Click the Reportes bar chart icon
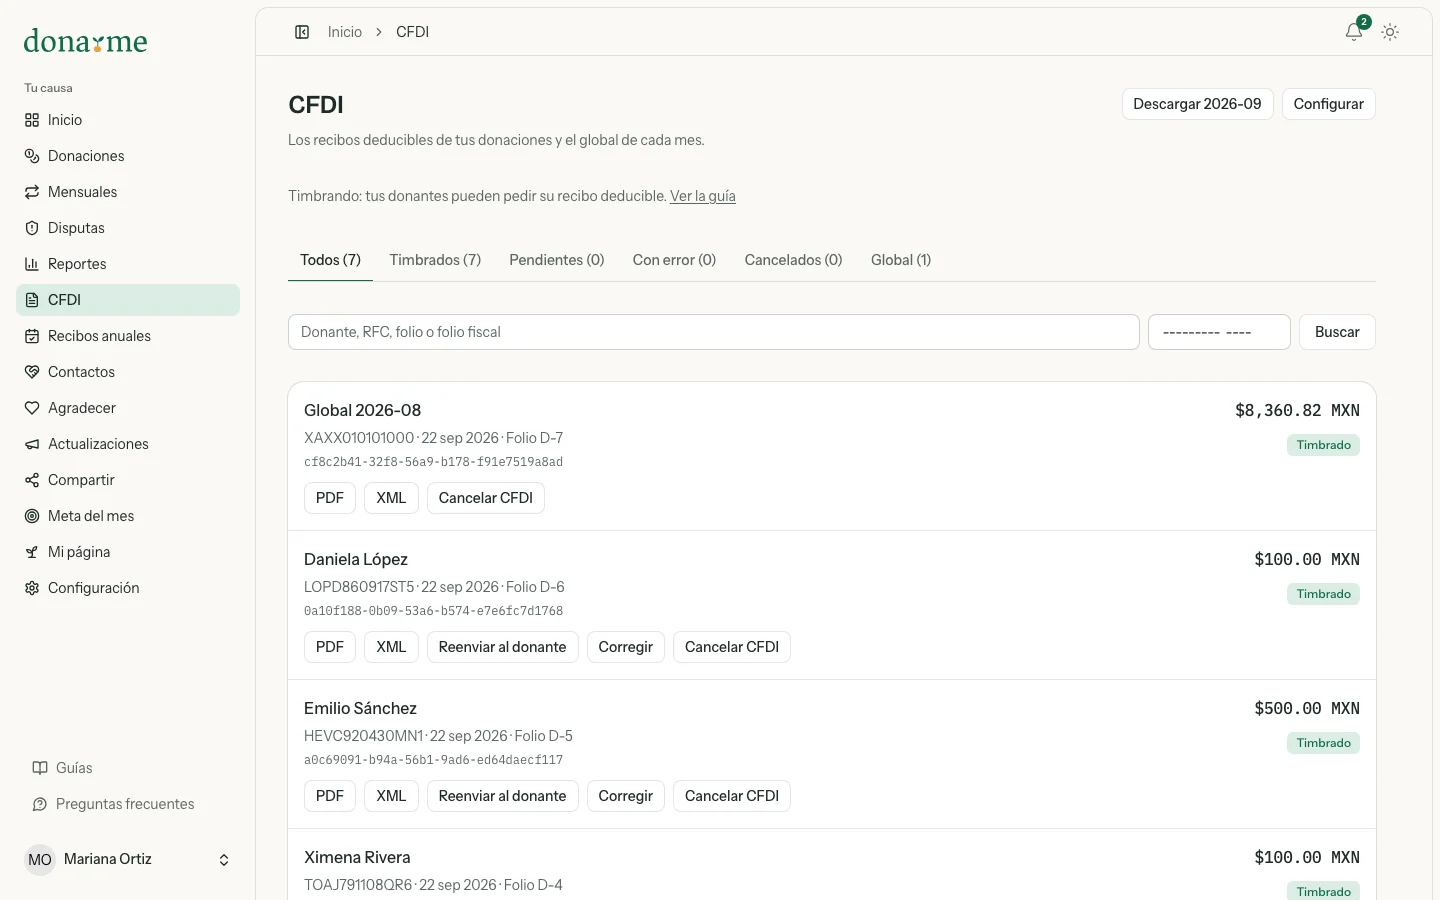1440x900 pixels. click(x=32, y=264)
